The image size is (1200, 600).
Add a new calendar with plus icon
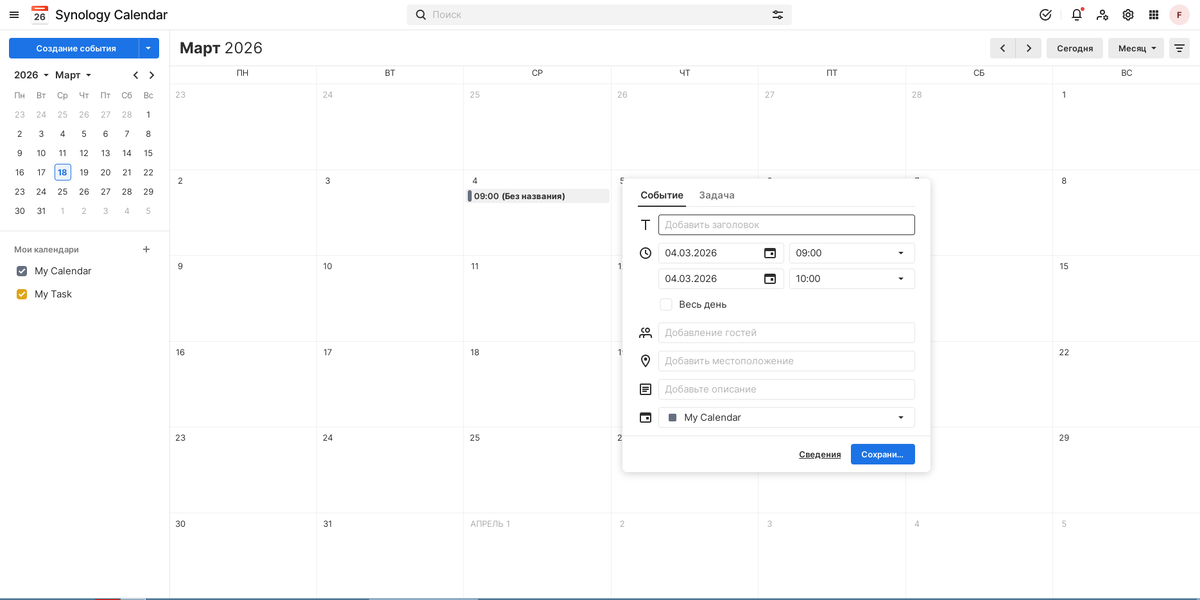(x=146, y=249)
